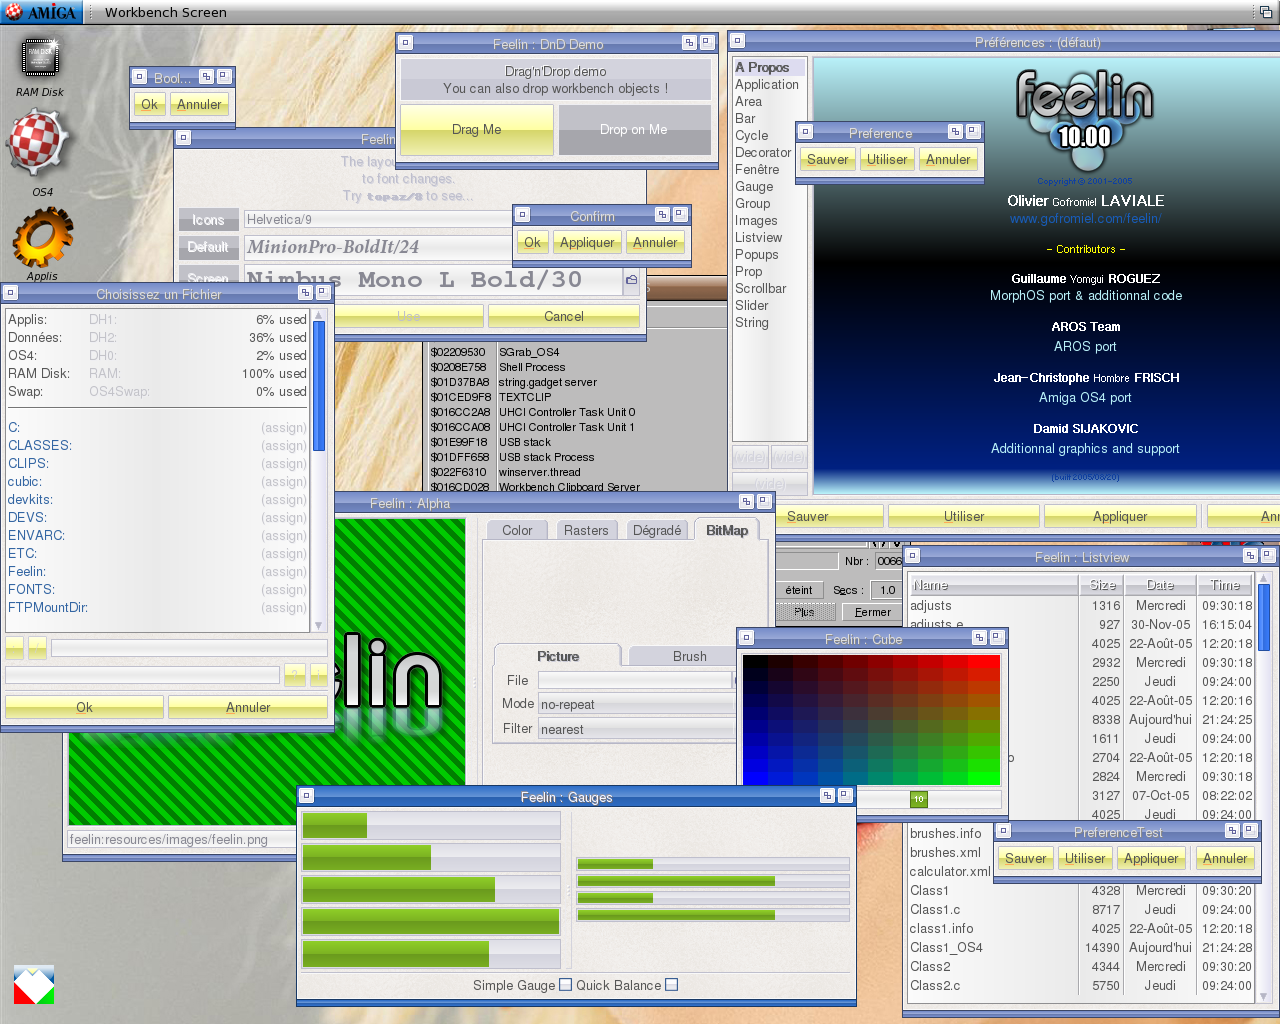Click the up arrow of the file chooser scrollbar
This screenshot has width=1280, height=1024.
[x=319, y=315]
